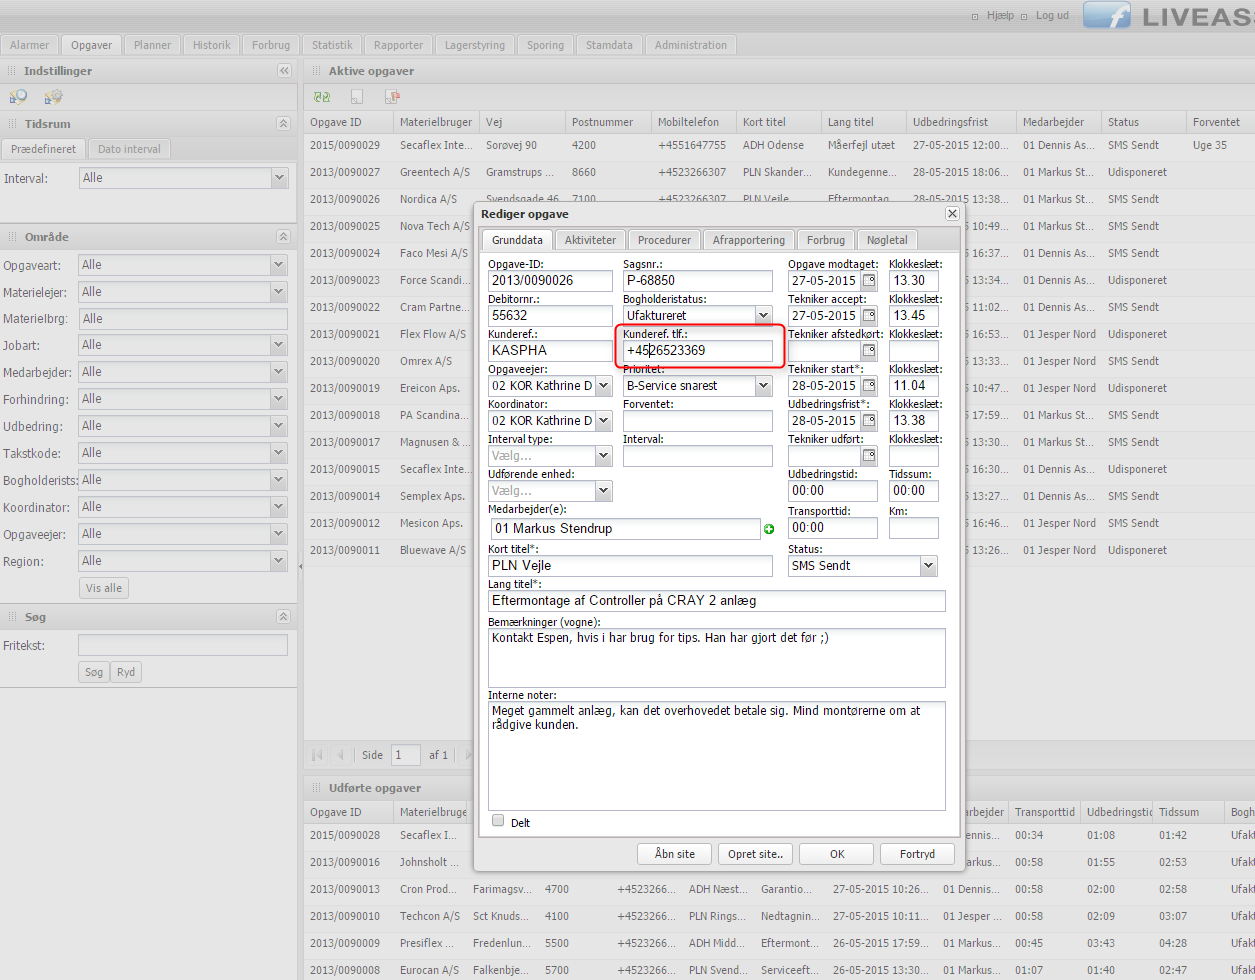The image size is (1255, 980).
Task: Open the Status dropdown showing SMS Sendt
Action: 929,566
